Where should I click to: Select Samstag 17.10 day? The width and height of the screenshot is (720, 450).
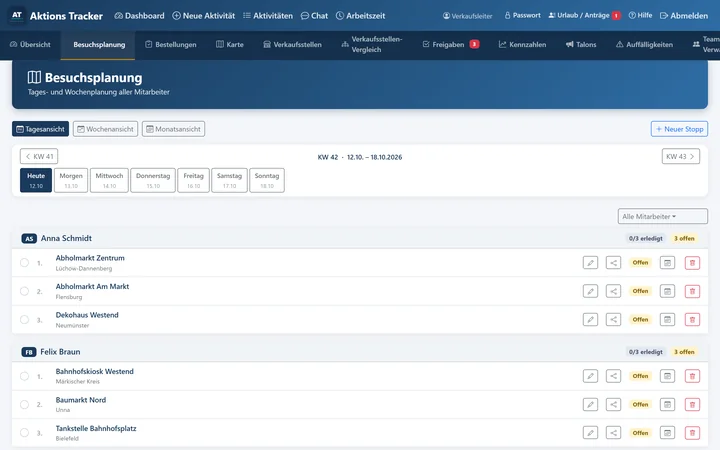[229, 180]
